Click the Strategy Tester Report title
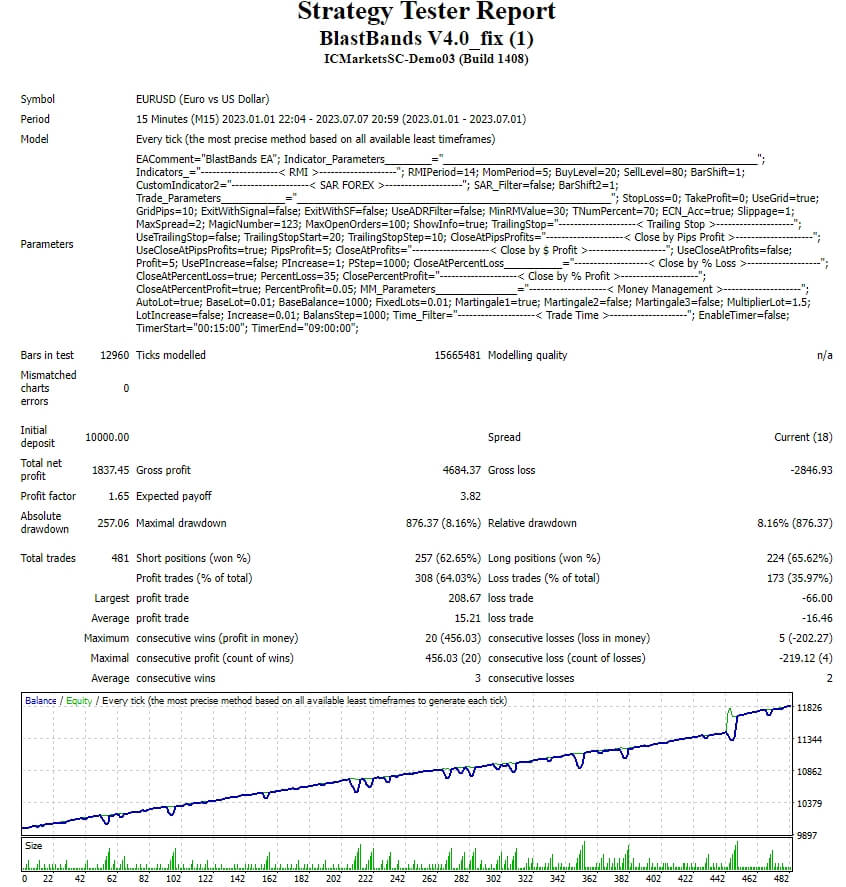Viewport: 846px width, 887px height. pos(426,13)
